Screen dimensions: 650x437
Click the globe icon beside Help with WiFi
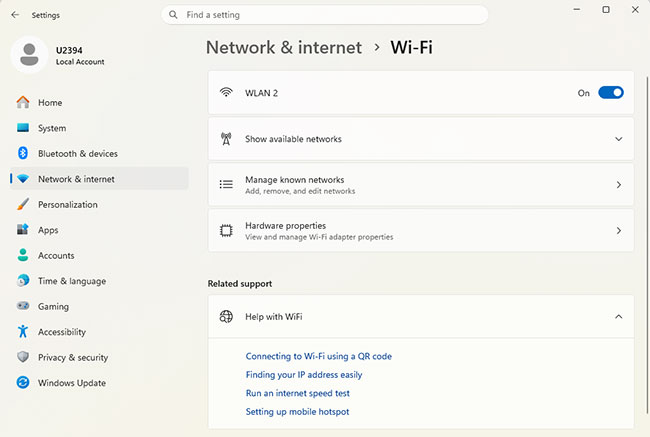point(226,317)
